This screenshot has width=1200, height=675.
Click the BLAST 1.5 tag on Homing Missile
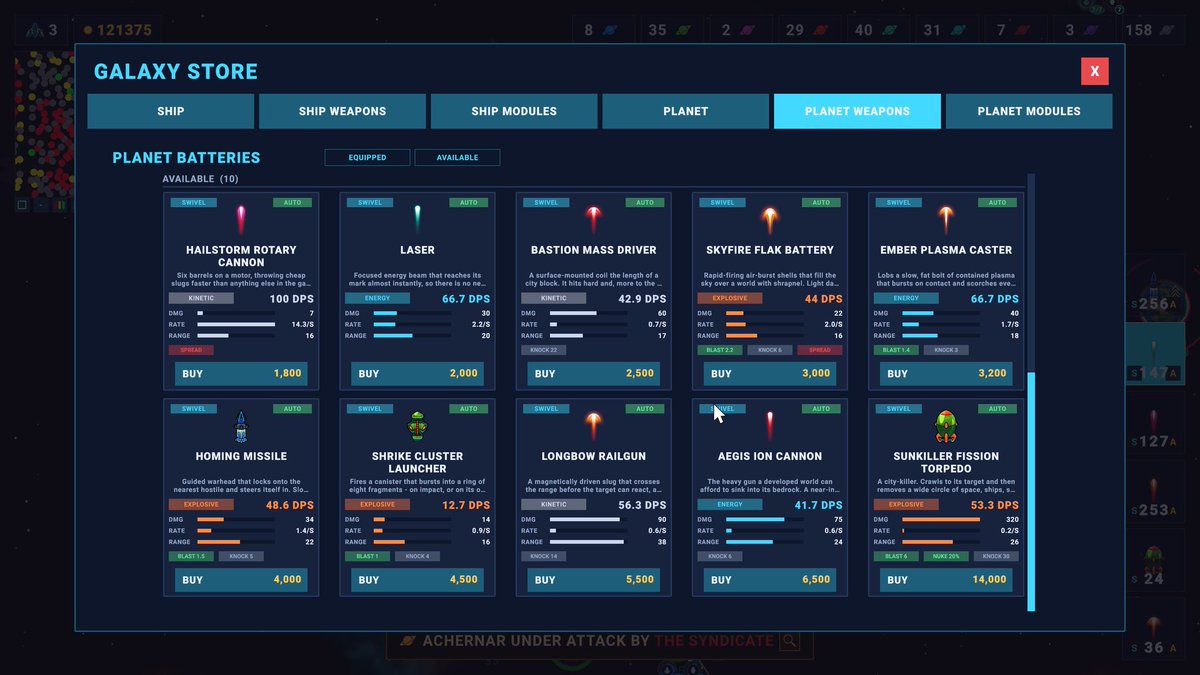tap(191, 556)
